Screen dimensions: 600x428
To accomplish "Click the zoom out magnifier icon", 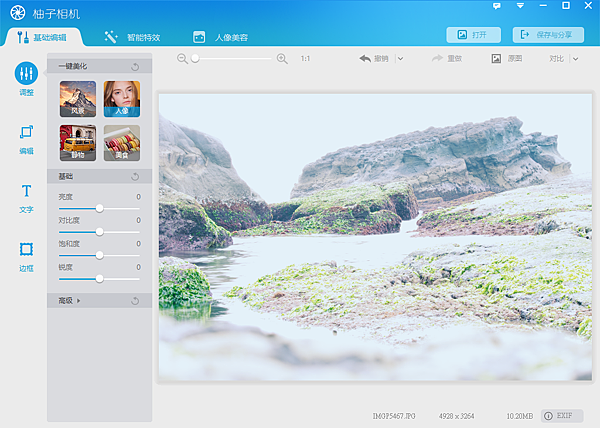I will [182, 59].
